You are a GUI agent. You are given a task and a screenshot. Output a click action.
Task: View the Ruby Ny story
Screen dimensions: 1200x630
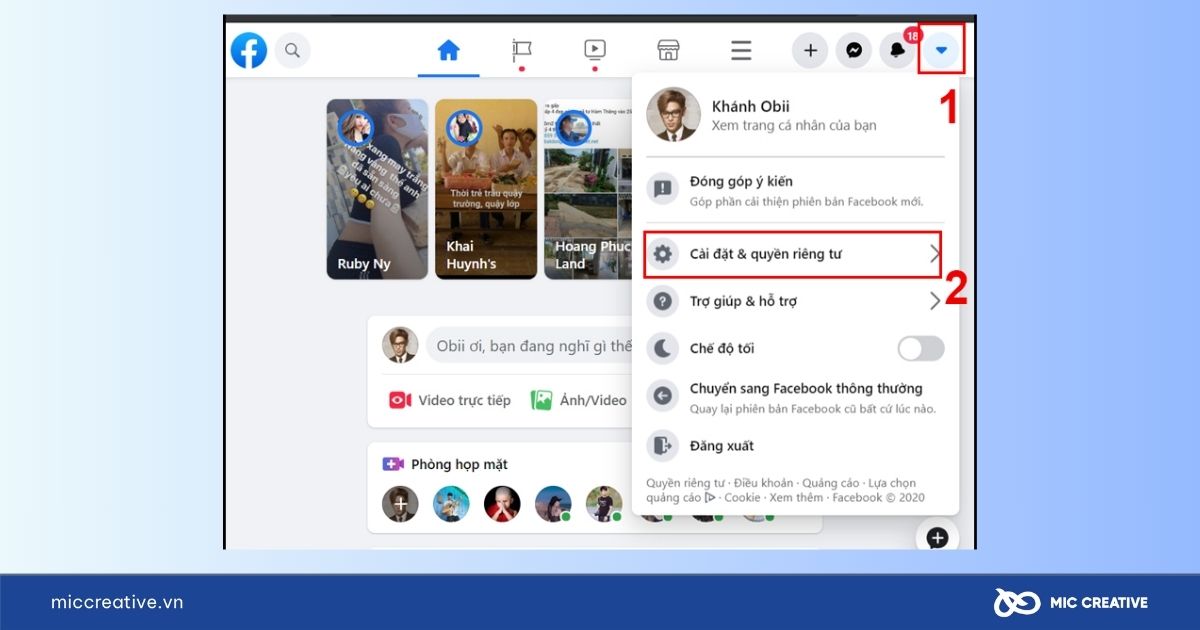377,189
